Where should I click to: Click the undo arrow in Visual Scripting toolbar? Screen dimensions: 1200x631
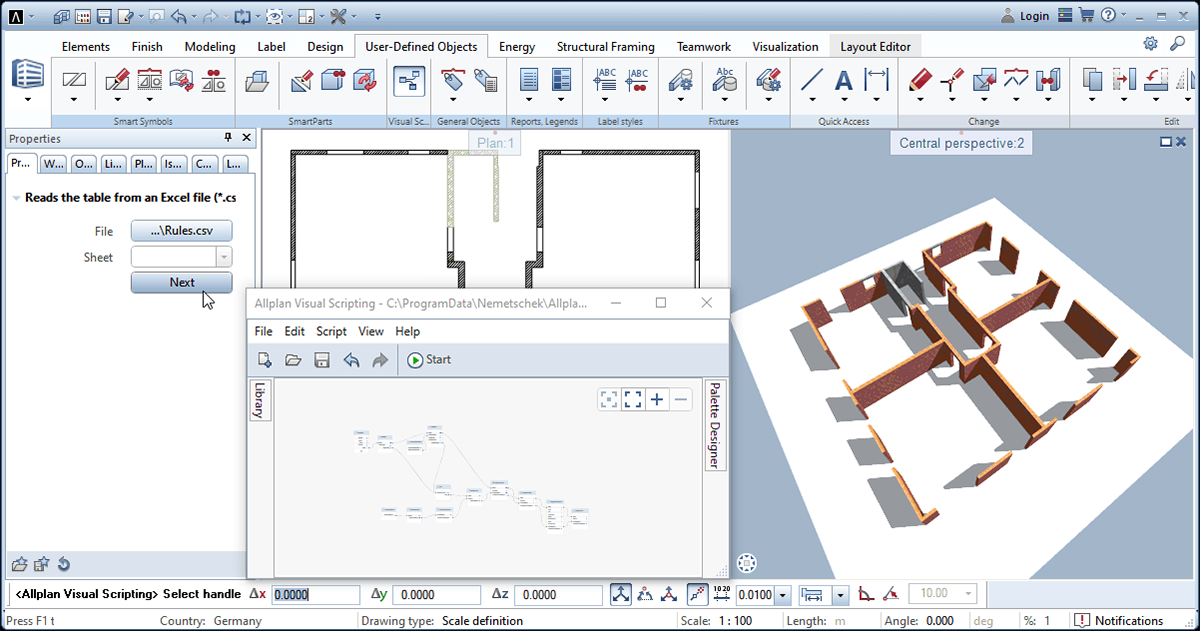tap(351, 360)
